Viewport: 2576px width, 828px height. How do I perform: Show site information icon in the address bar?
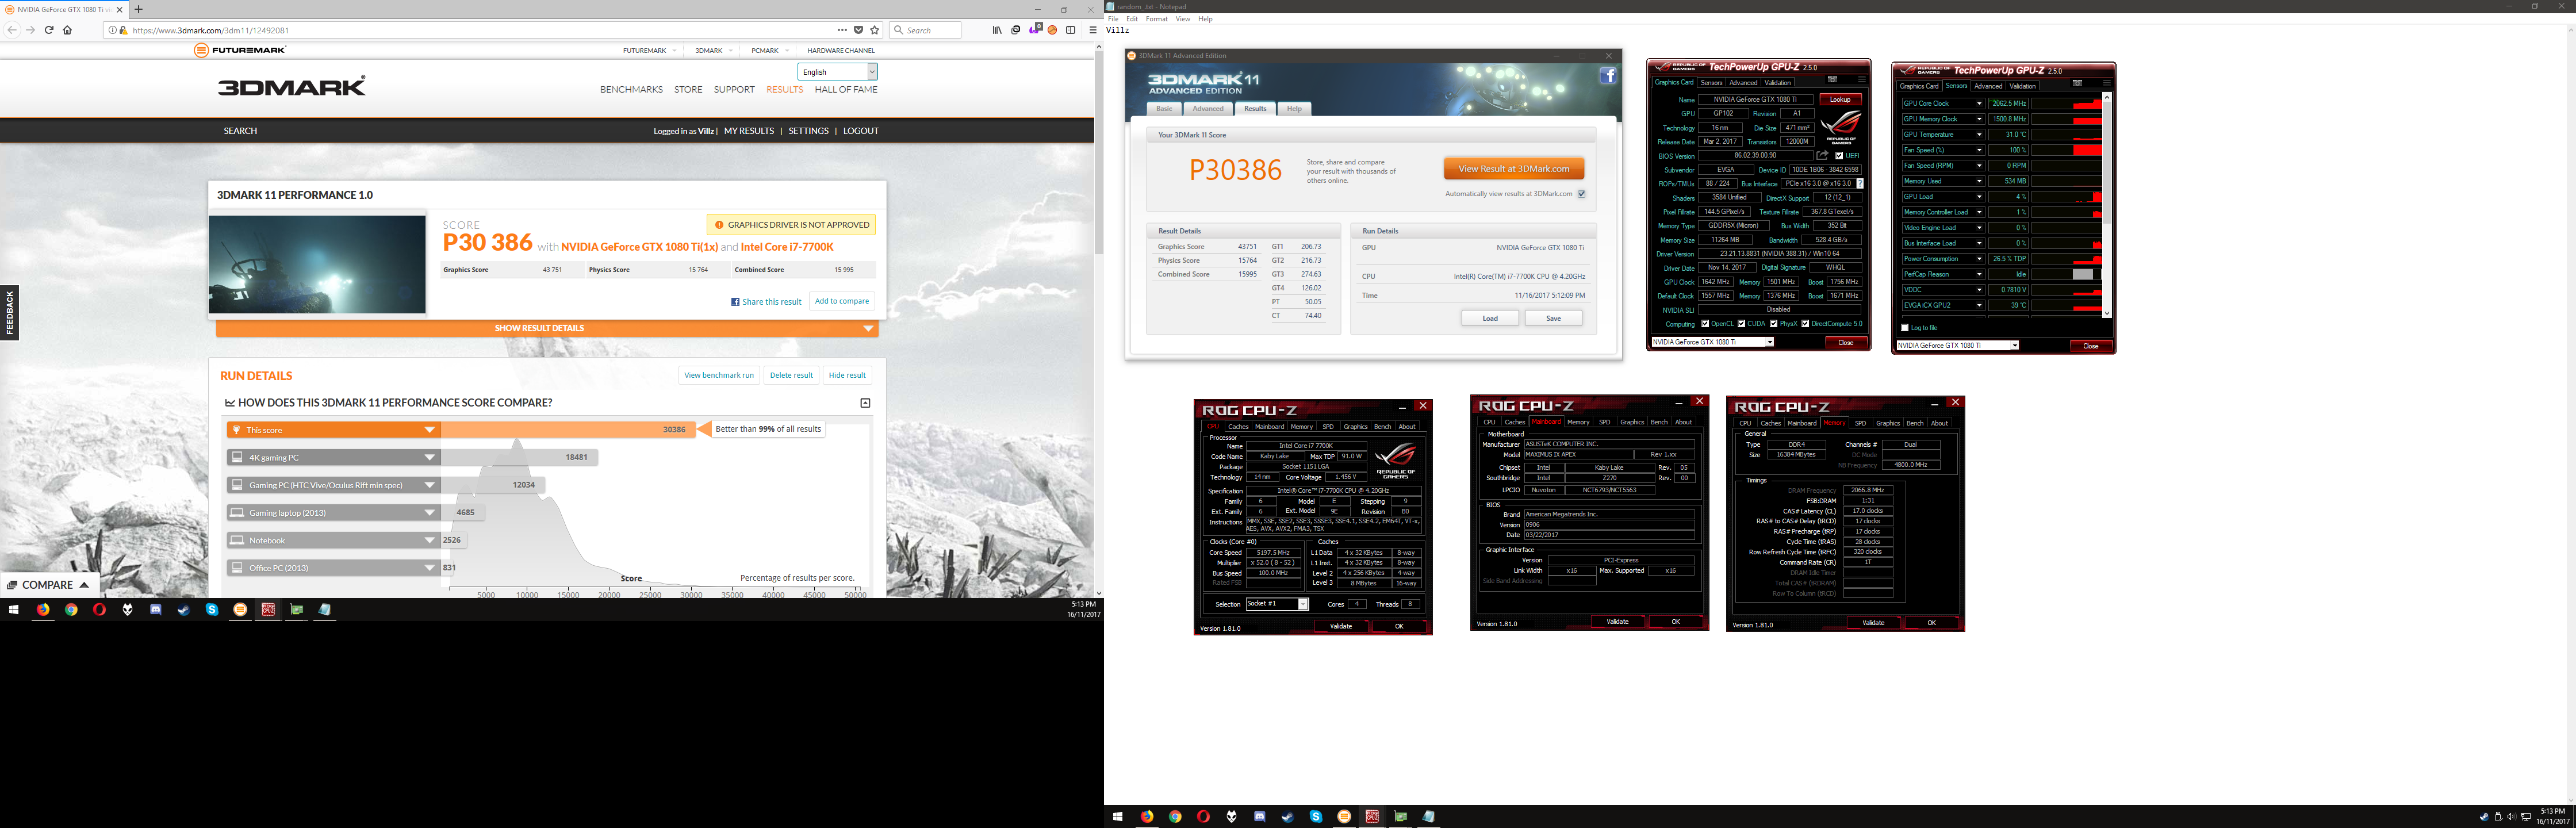112,30
